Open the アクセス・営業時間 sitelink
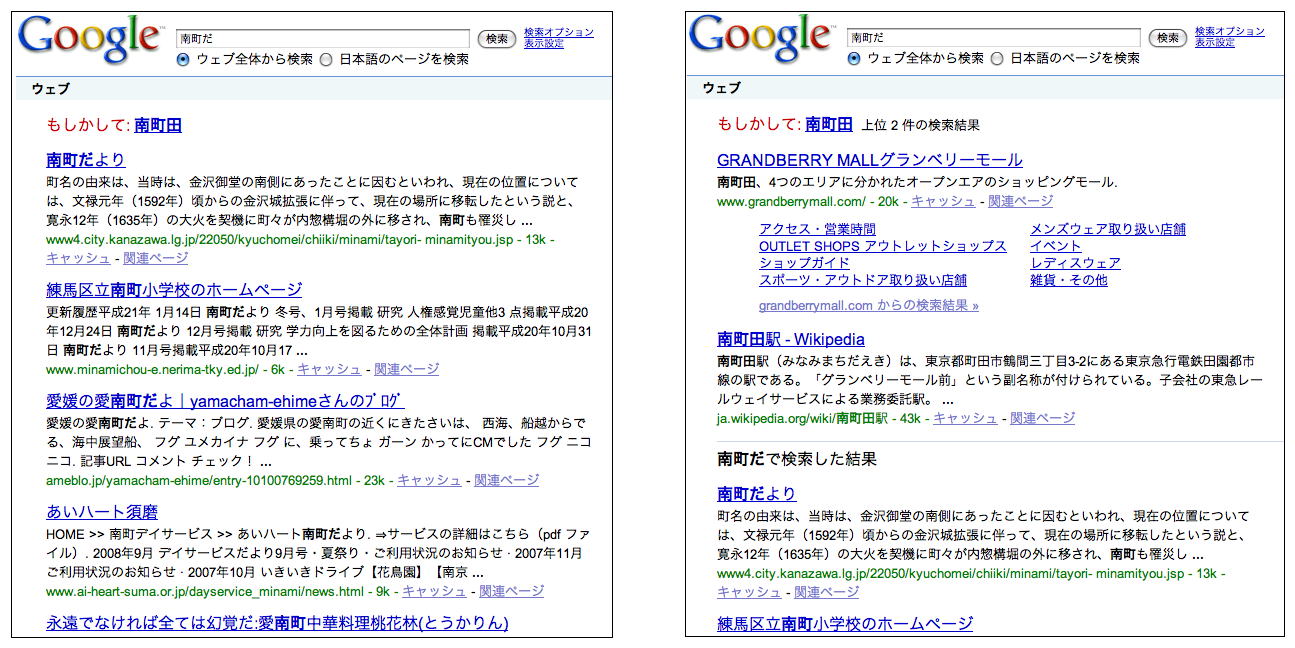Screen dimensions: 1295x648 (x=817, y=229)
